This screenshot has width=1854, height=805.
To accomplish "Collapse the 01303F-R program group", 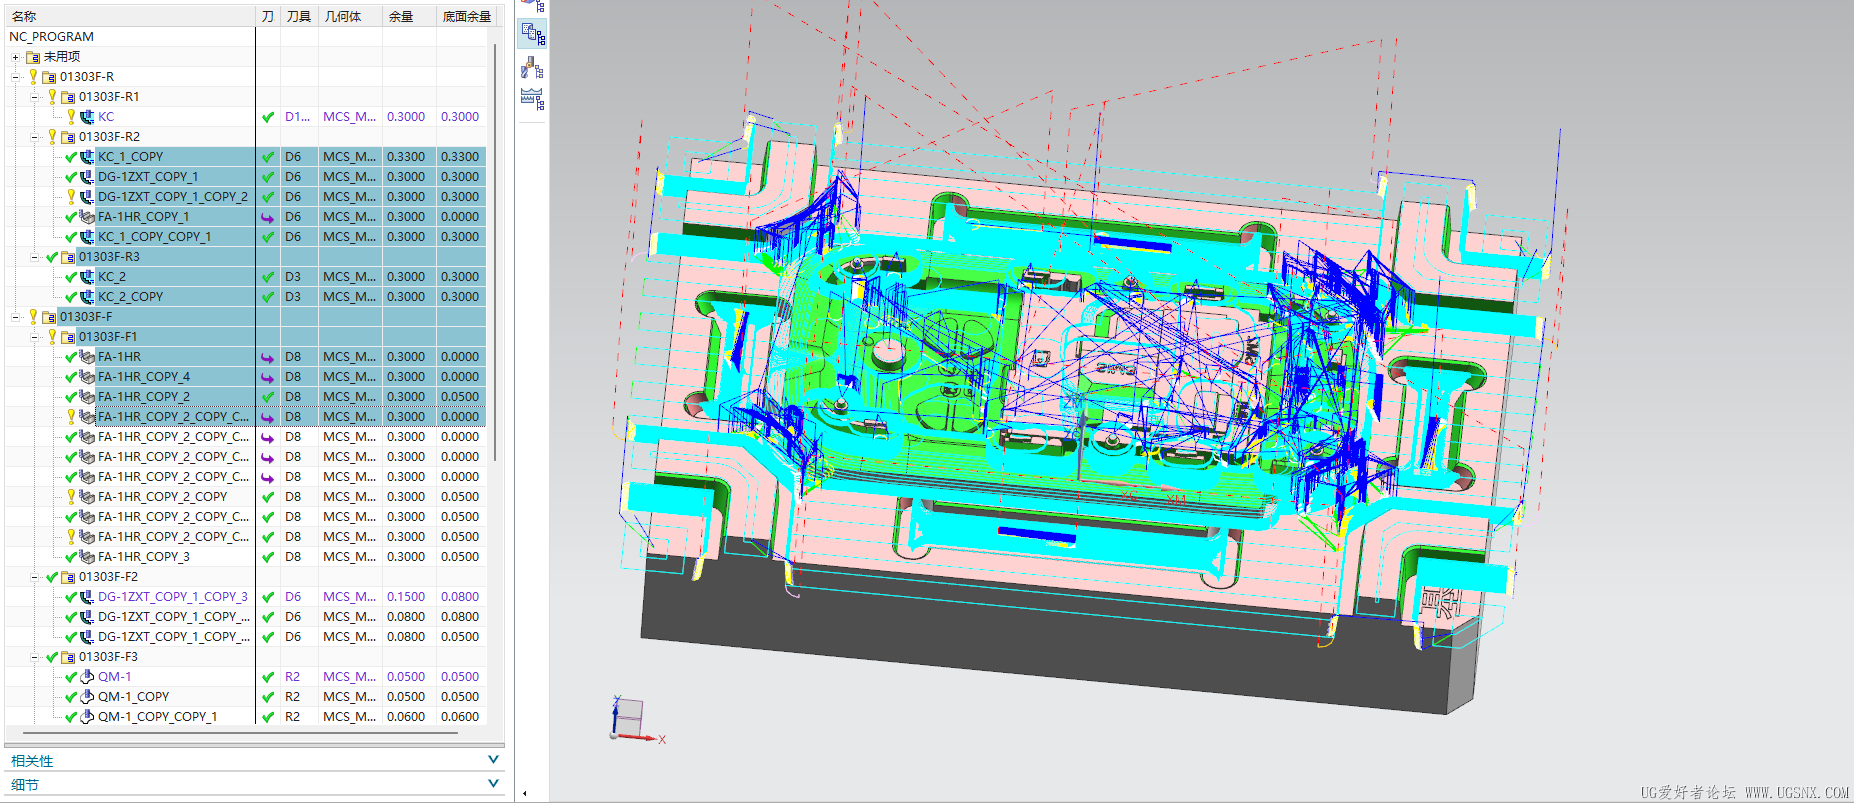I will click(x=15, y=77).
